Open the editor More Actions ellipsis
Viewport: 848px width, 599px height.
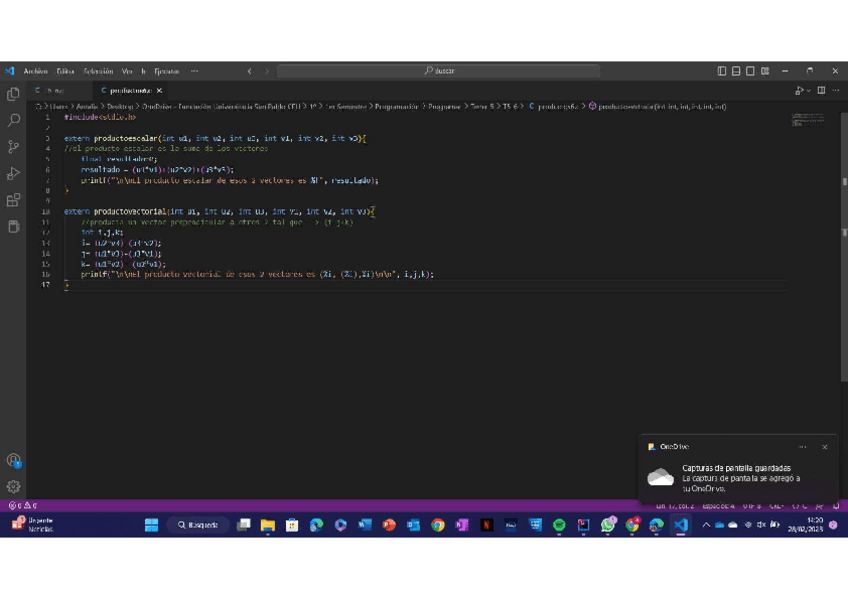tap(836, 91)
